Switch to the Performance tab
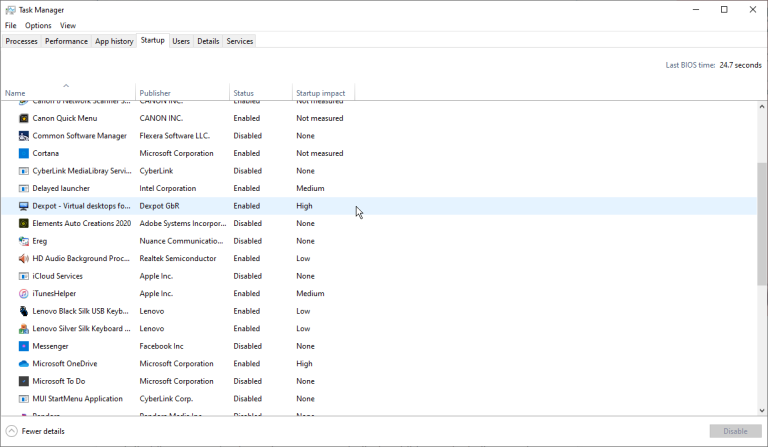The width and height of the screenshot is (768, 447). coord(66,41)
